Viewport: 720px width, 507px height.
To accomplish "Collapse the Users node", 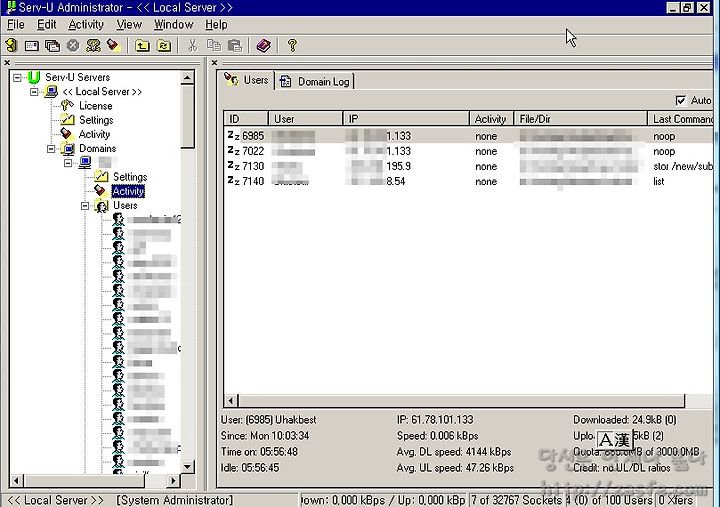I will click(x=85, y=206).
